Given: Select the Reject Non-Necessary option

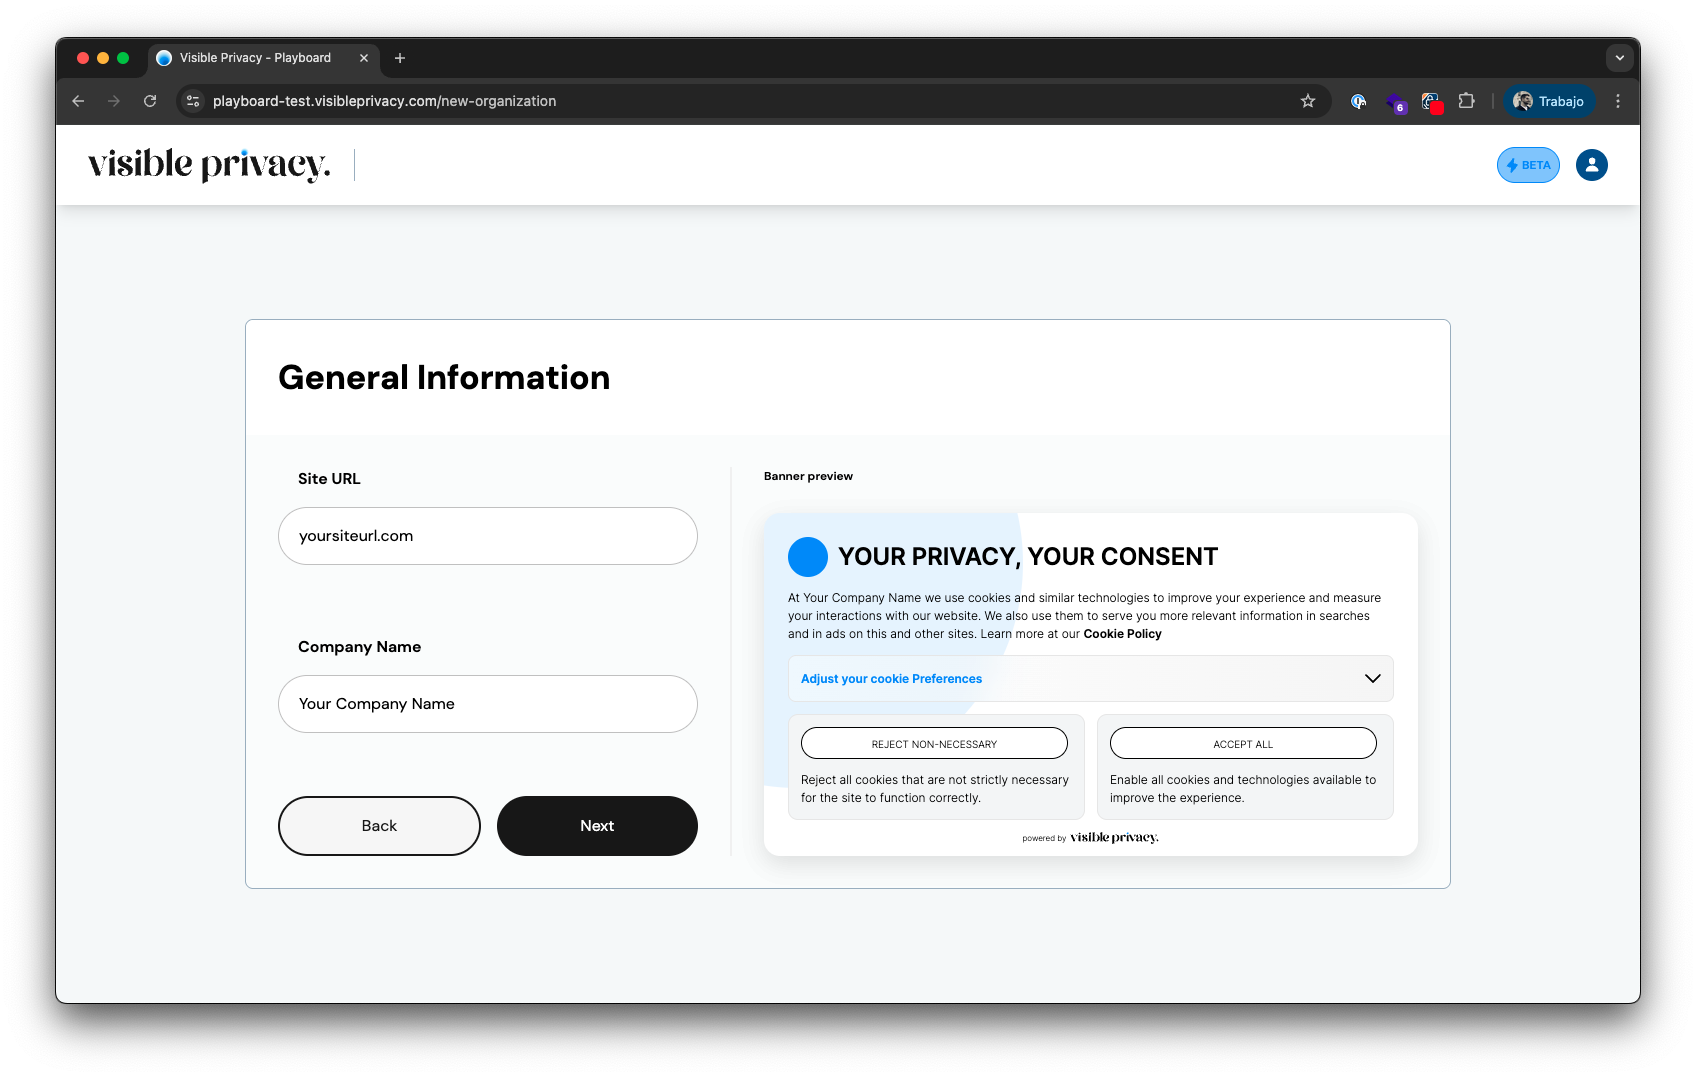Looking at the screenshot, I should [x=933, y=743].
